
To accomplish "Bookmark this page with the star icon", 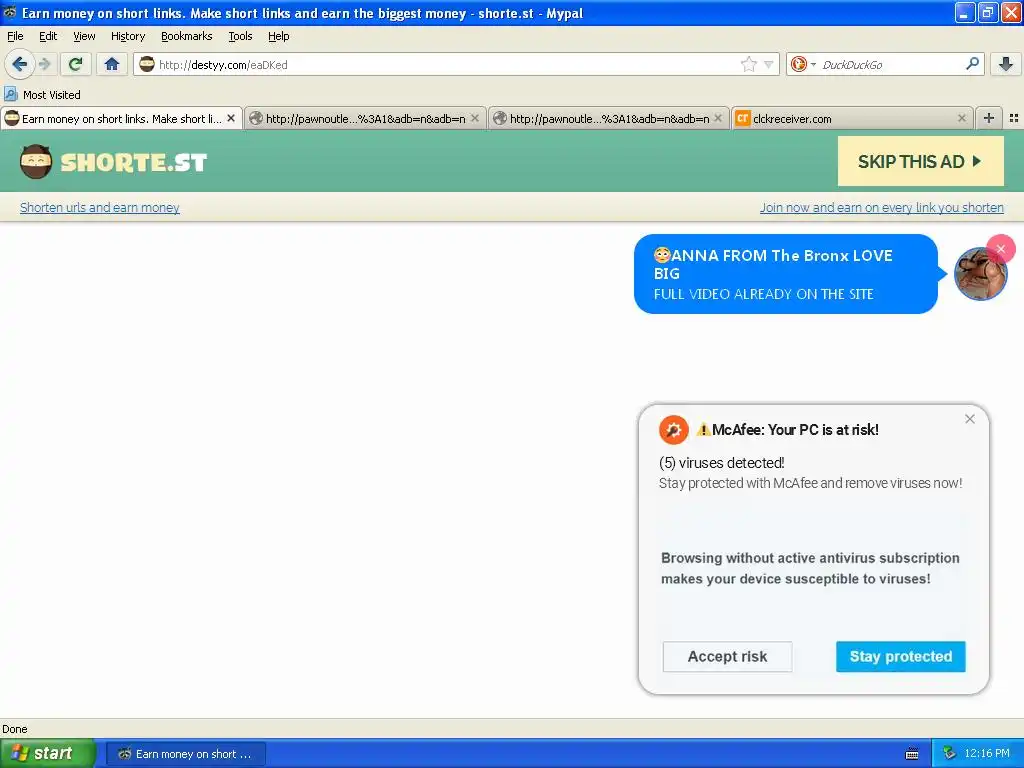I will [x=748, y=64].
